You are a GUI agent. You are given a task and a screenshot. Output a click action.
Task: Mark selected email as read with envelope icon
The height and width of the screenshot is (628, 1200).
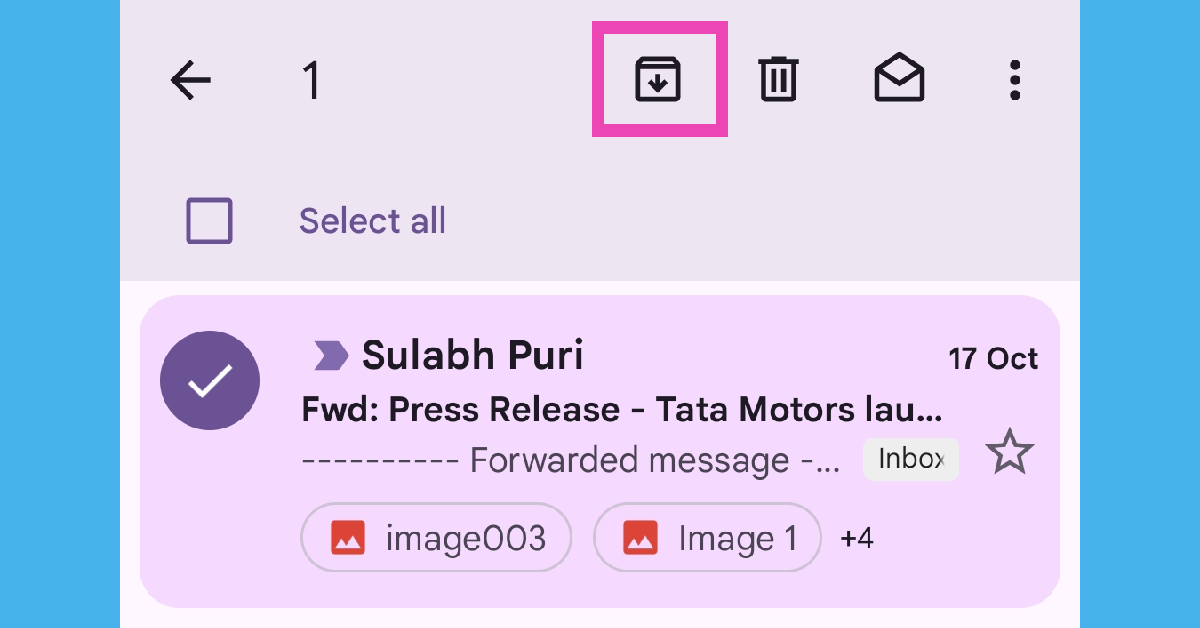click(899, 79)
